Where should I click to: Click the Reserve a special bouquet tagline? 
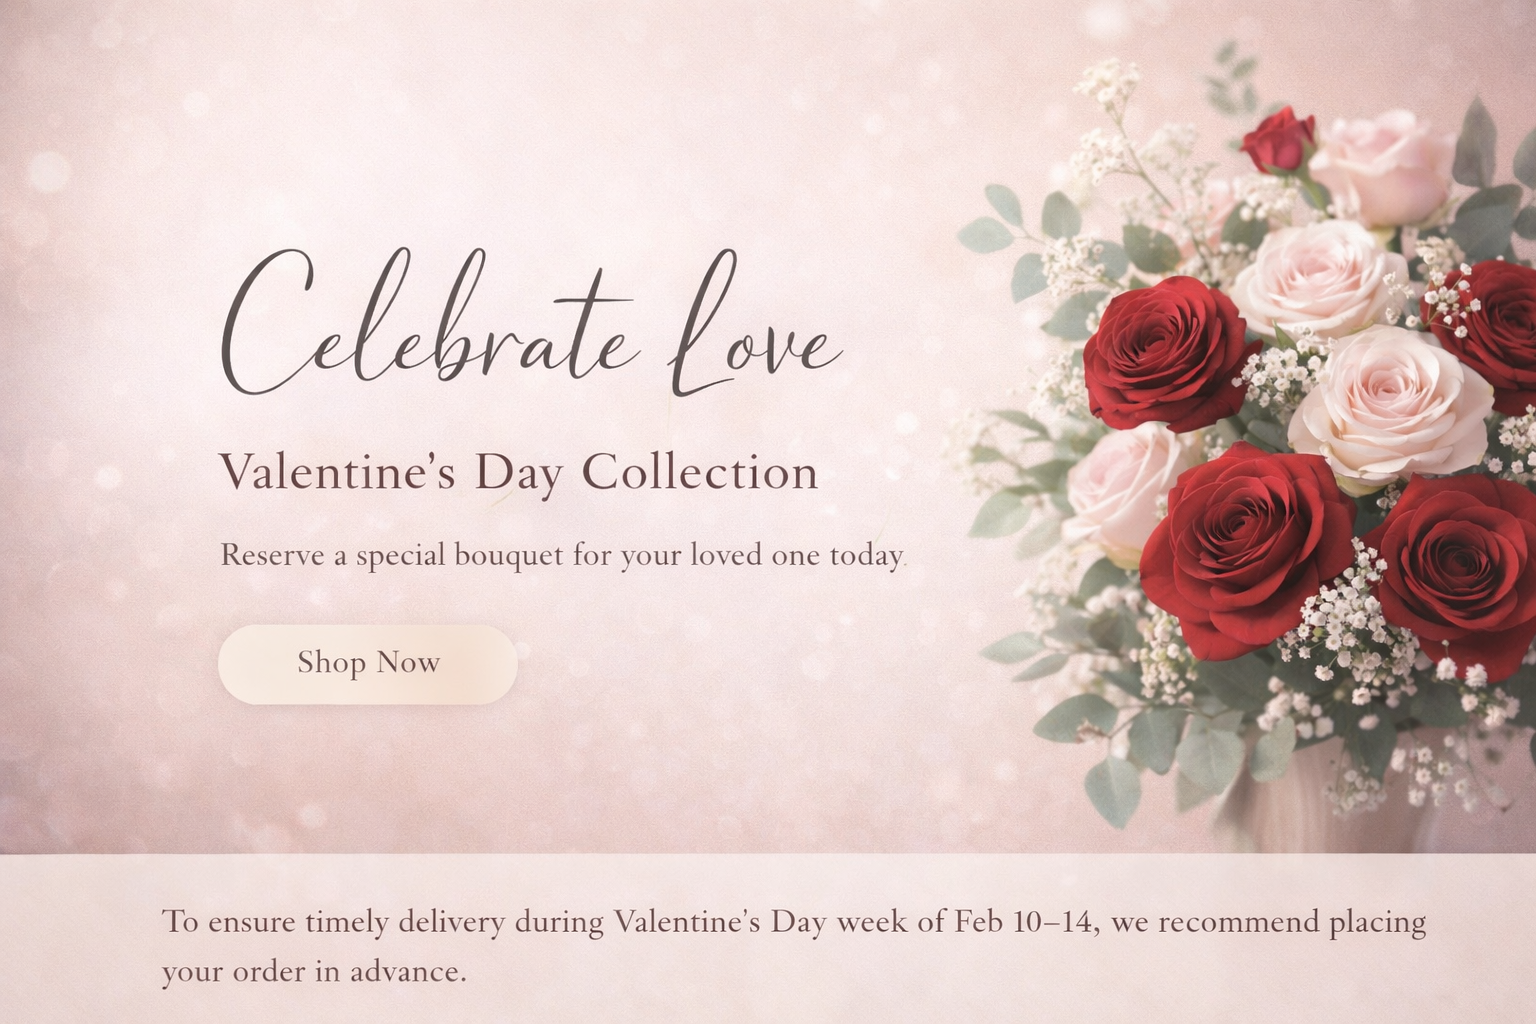(x=562, y=555)
